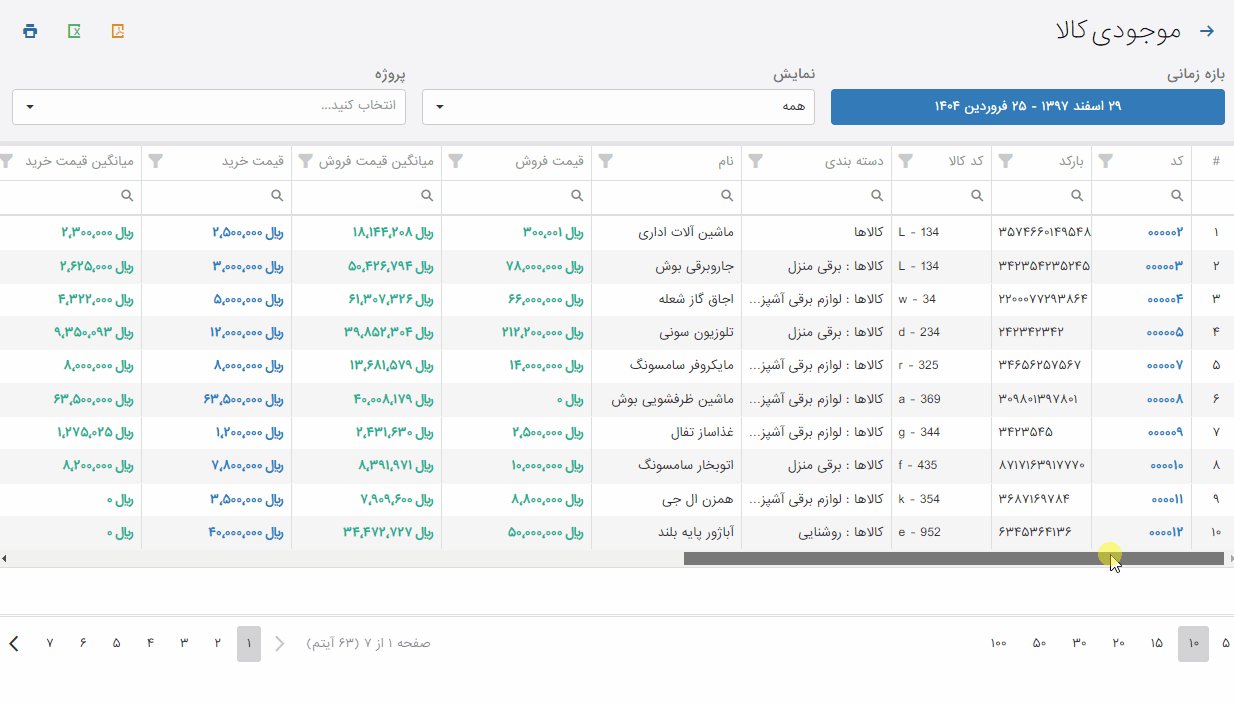Open the filter for the قیمت فروش column
Viewport: 1234px width, 705px height.
456,161
